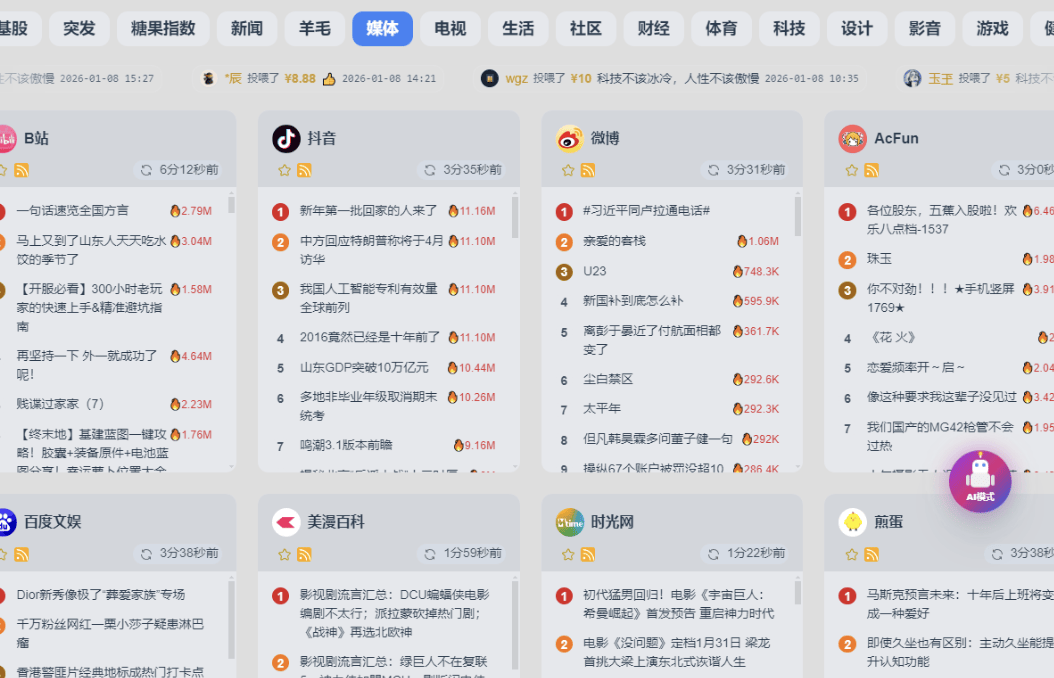1054x678 pixels.
Task: Open 微博 topic 新国补到底怎么补
Action: [x=633, y=301]
